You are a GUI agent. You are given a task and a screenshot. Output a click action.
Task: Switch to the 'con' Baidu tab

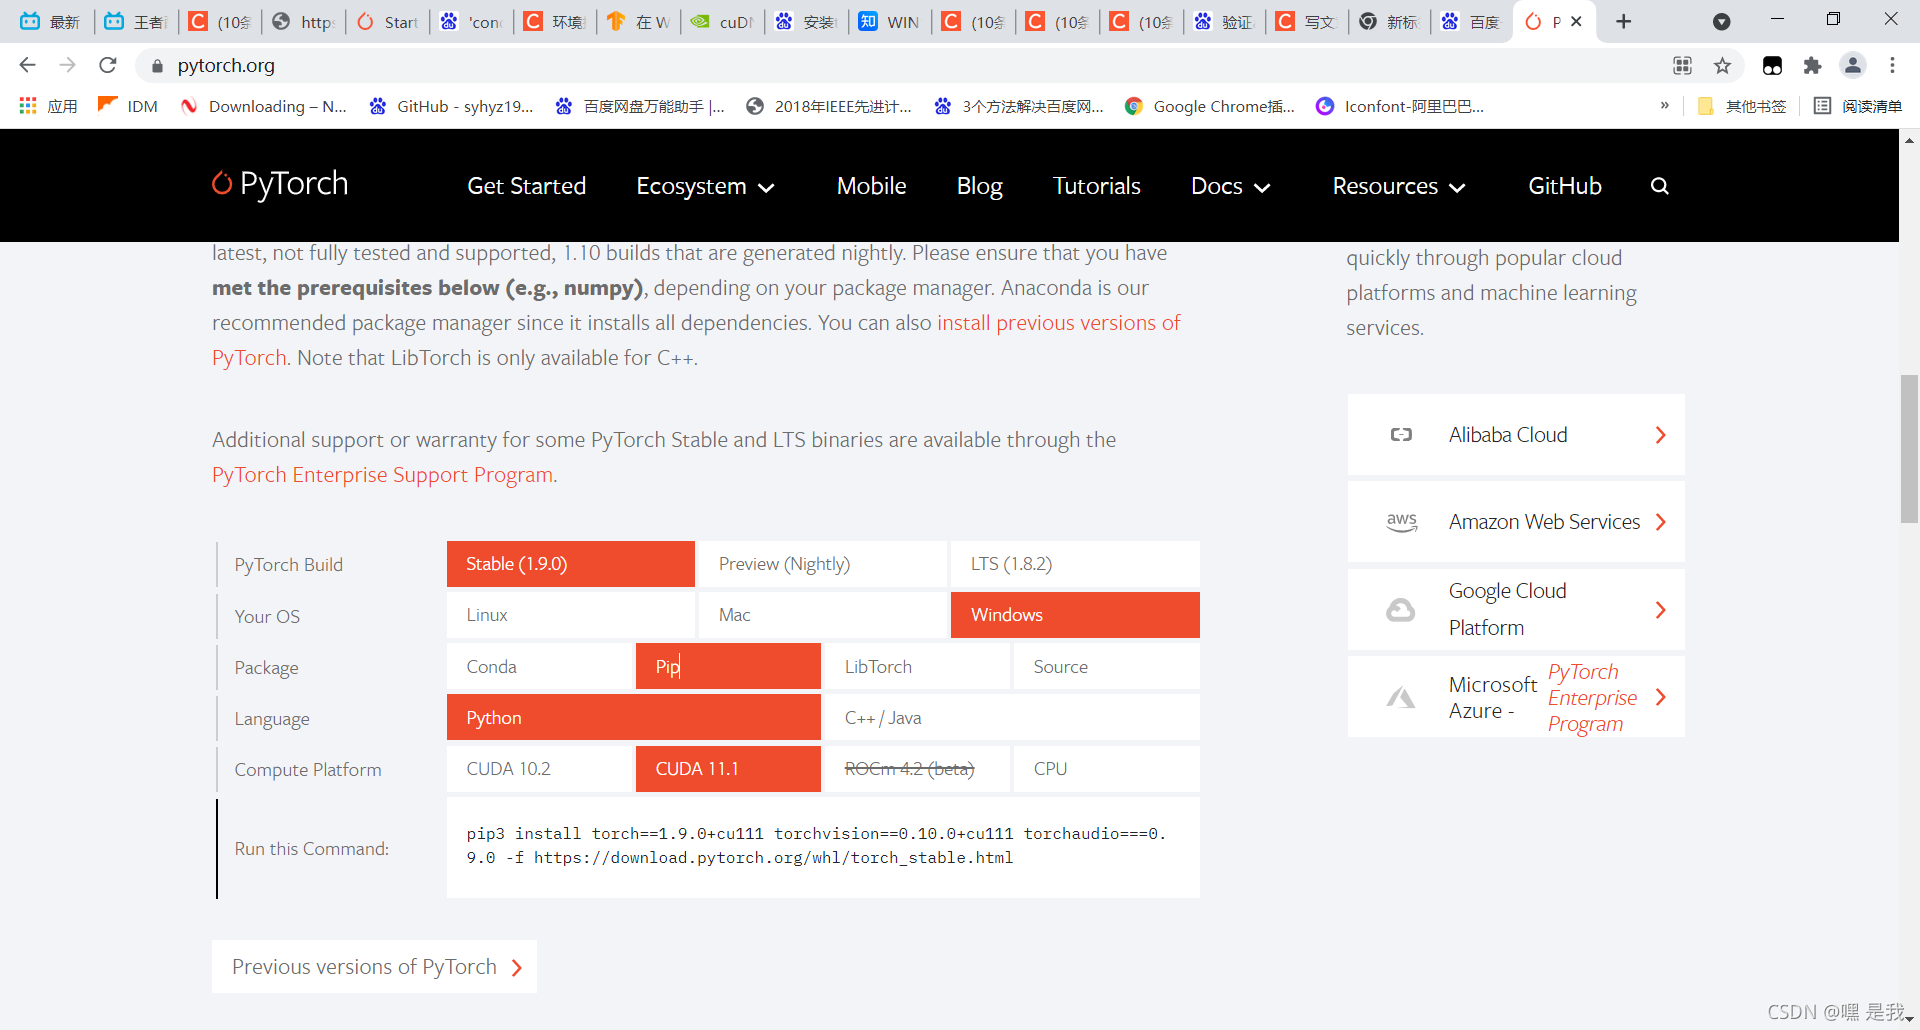pos(472,21)
